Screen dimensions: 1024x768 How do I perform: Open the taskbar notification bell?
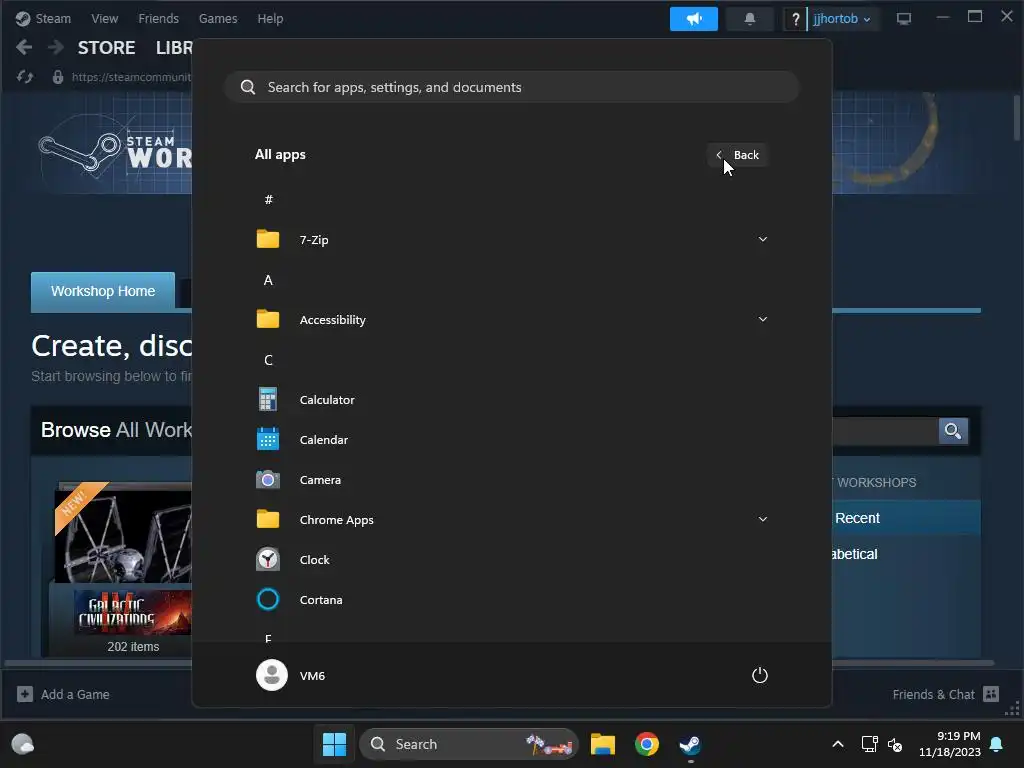click(x=997, y=744)
